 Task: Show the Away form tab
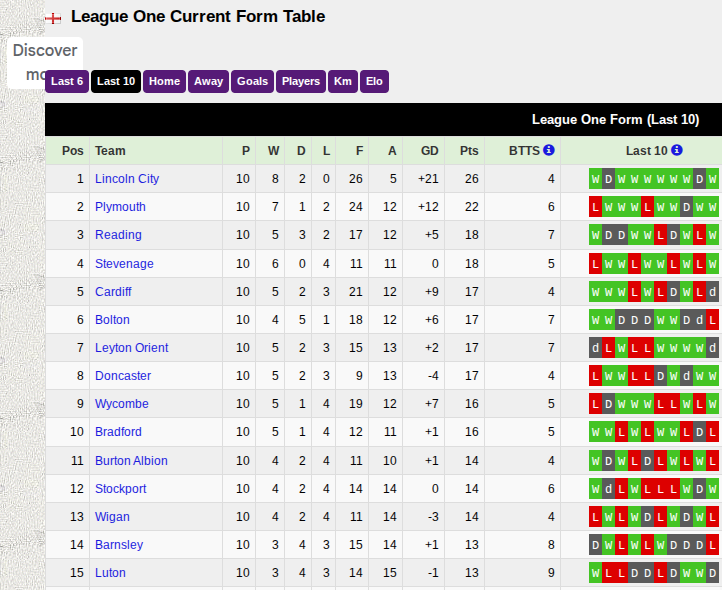[208, 81]
